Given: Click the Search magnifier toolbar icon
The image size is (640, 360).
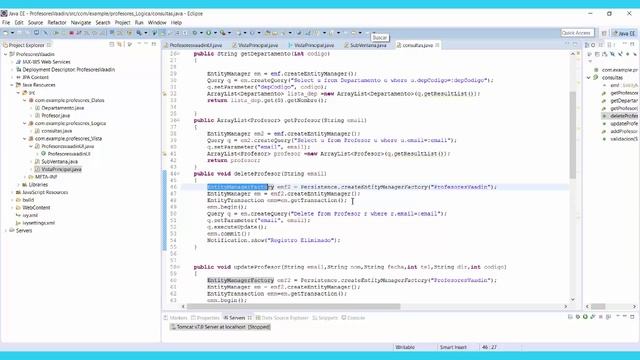Looking at the screenshot, I should (139, 33).
